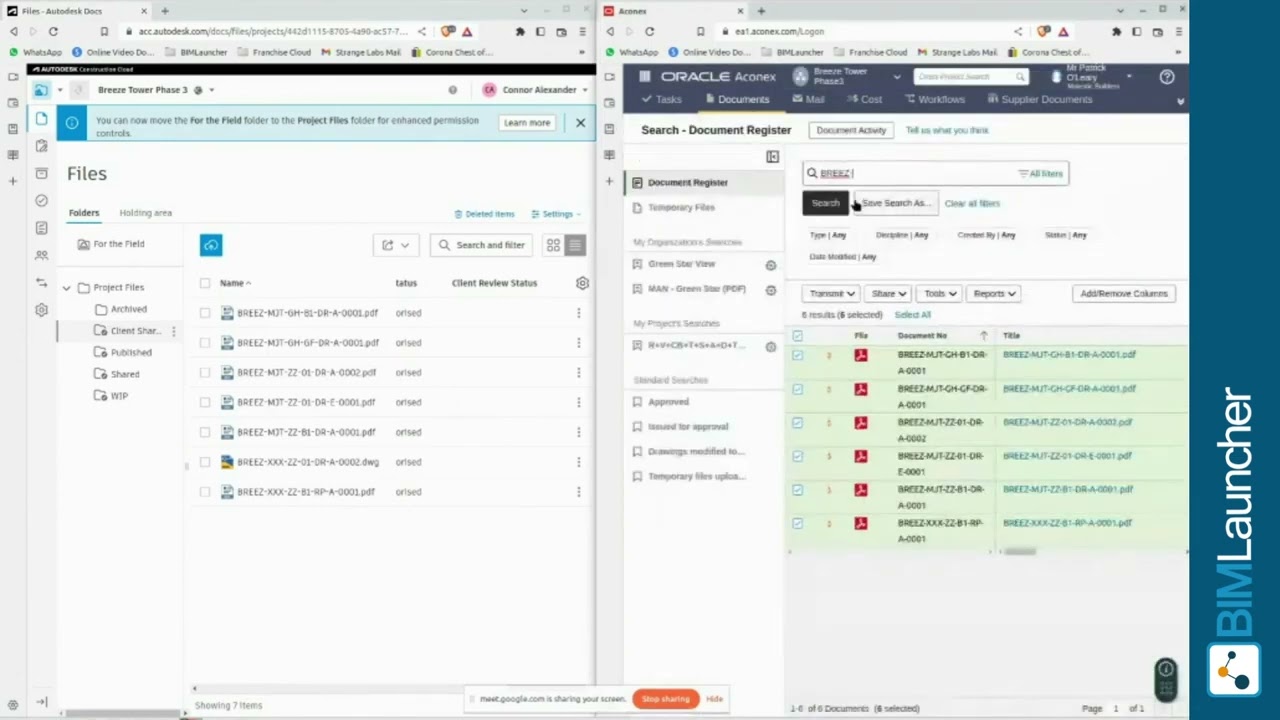1280x720 pixels.
Task: Click the Add/Remove Columns button
Action: coord(1124,294)
